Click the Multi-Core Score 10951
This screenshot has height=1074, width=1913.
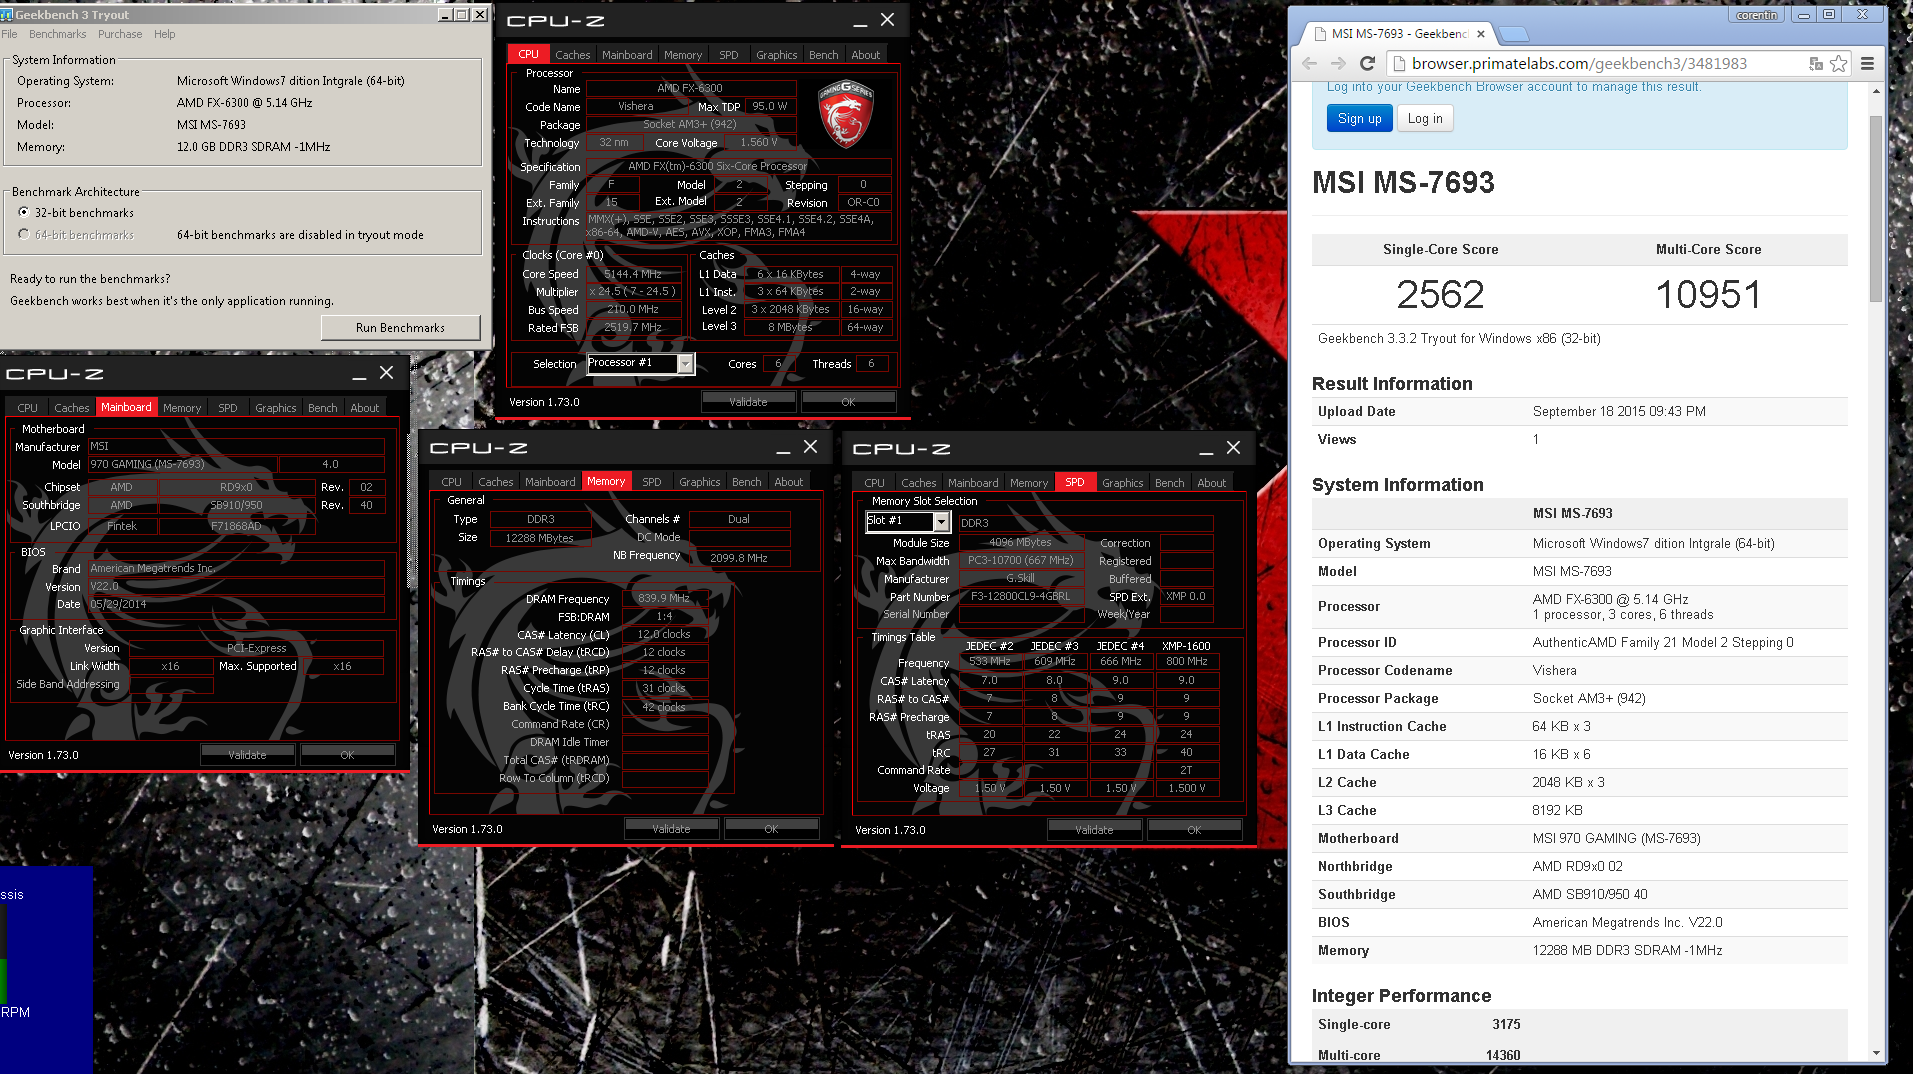coord(1708,294)
